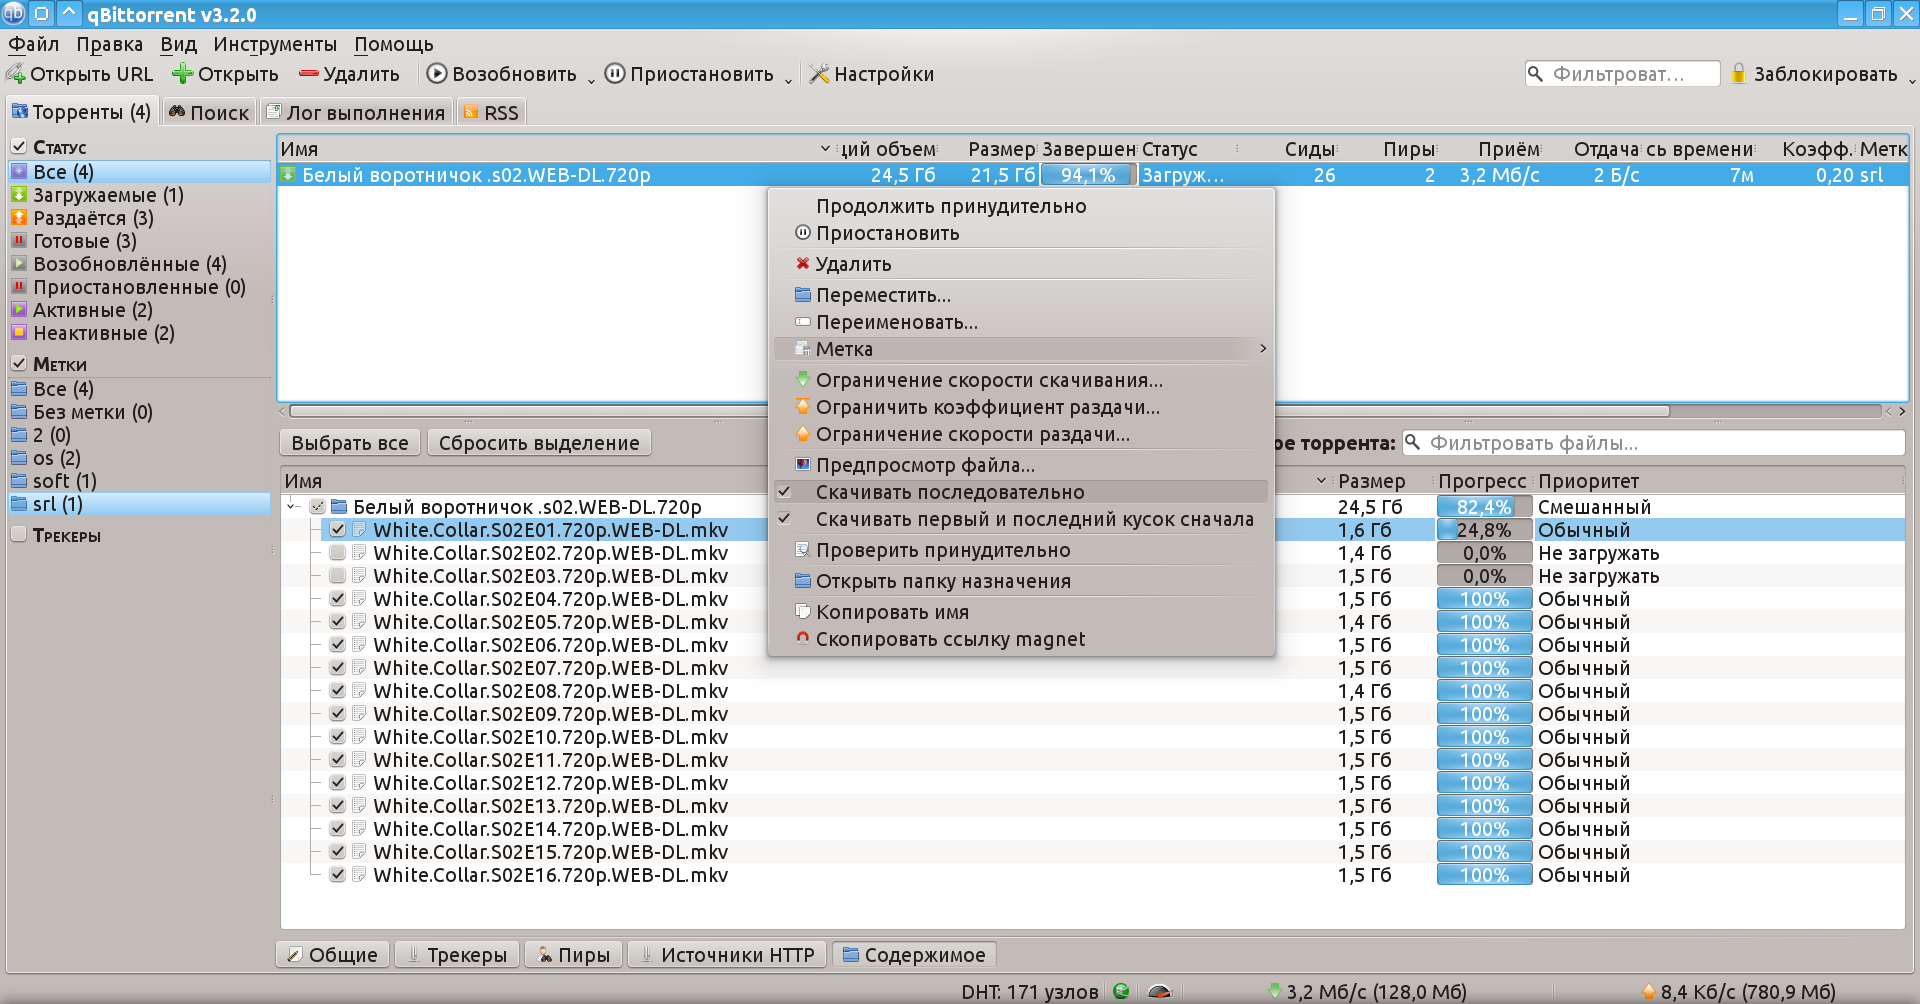The width and height of the screenshot is (1920, 1004).
Task: Switch to the RSS tab
Action: [x=491, y=112]
